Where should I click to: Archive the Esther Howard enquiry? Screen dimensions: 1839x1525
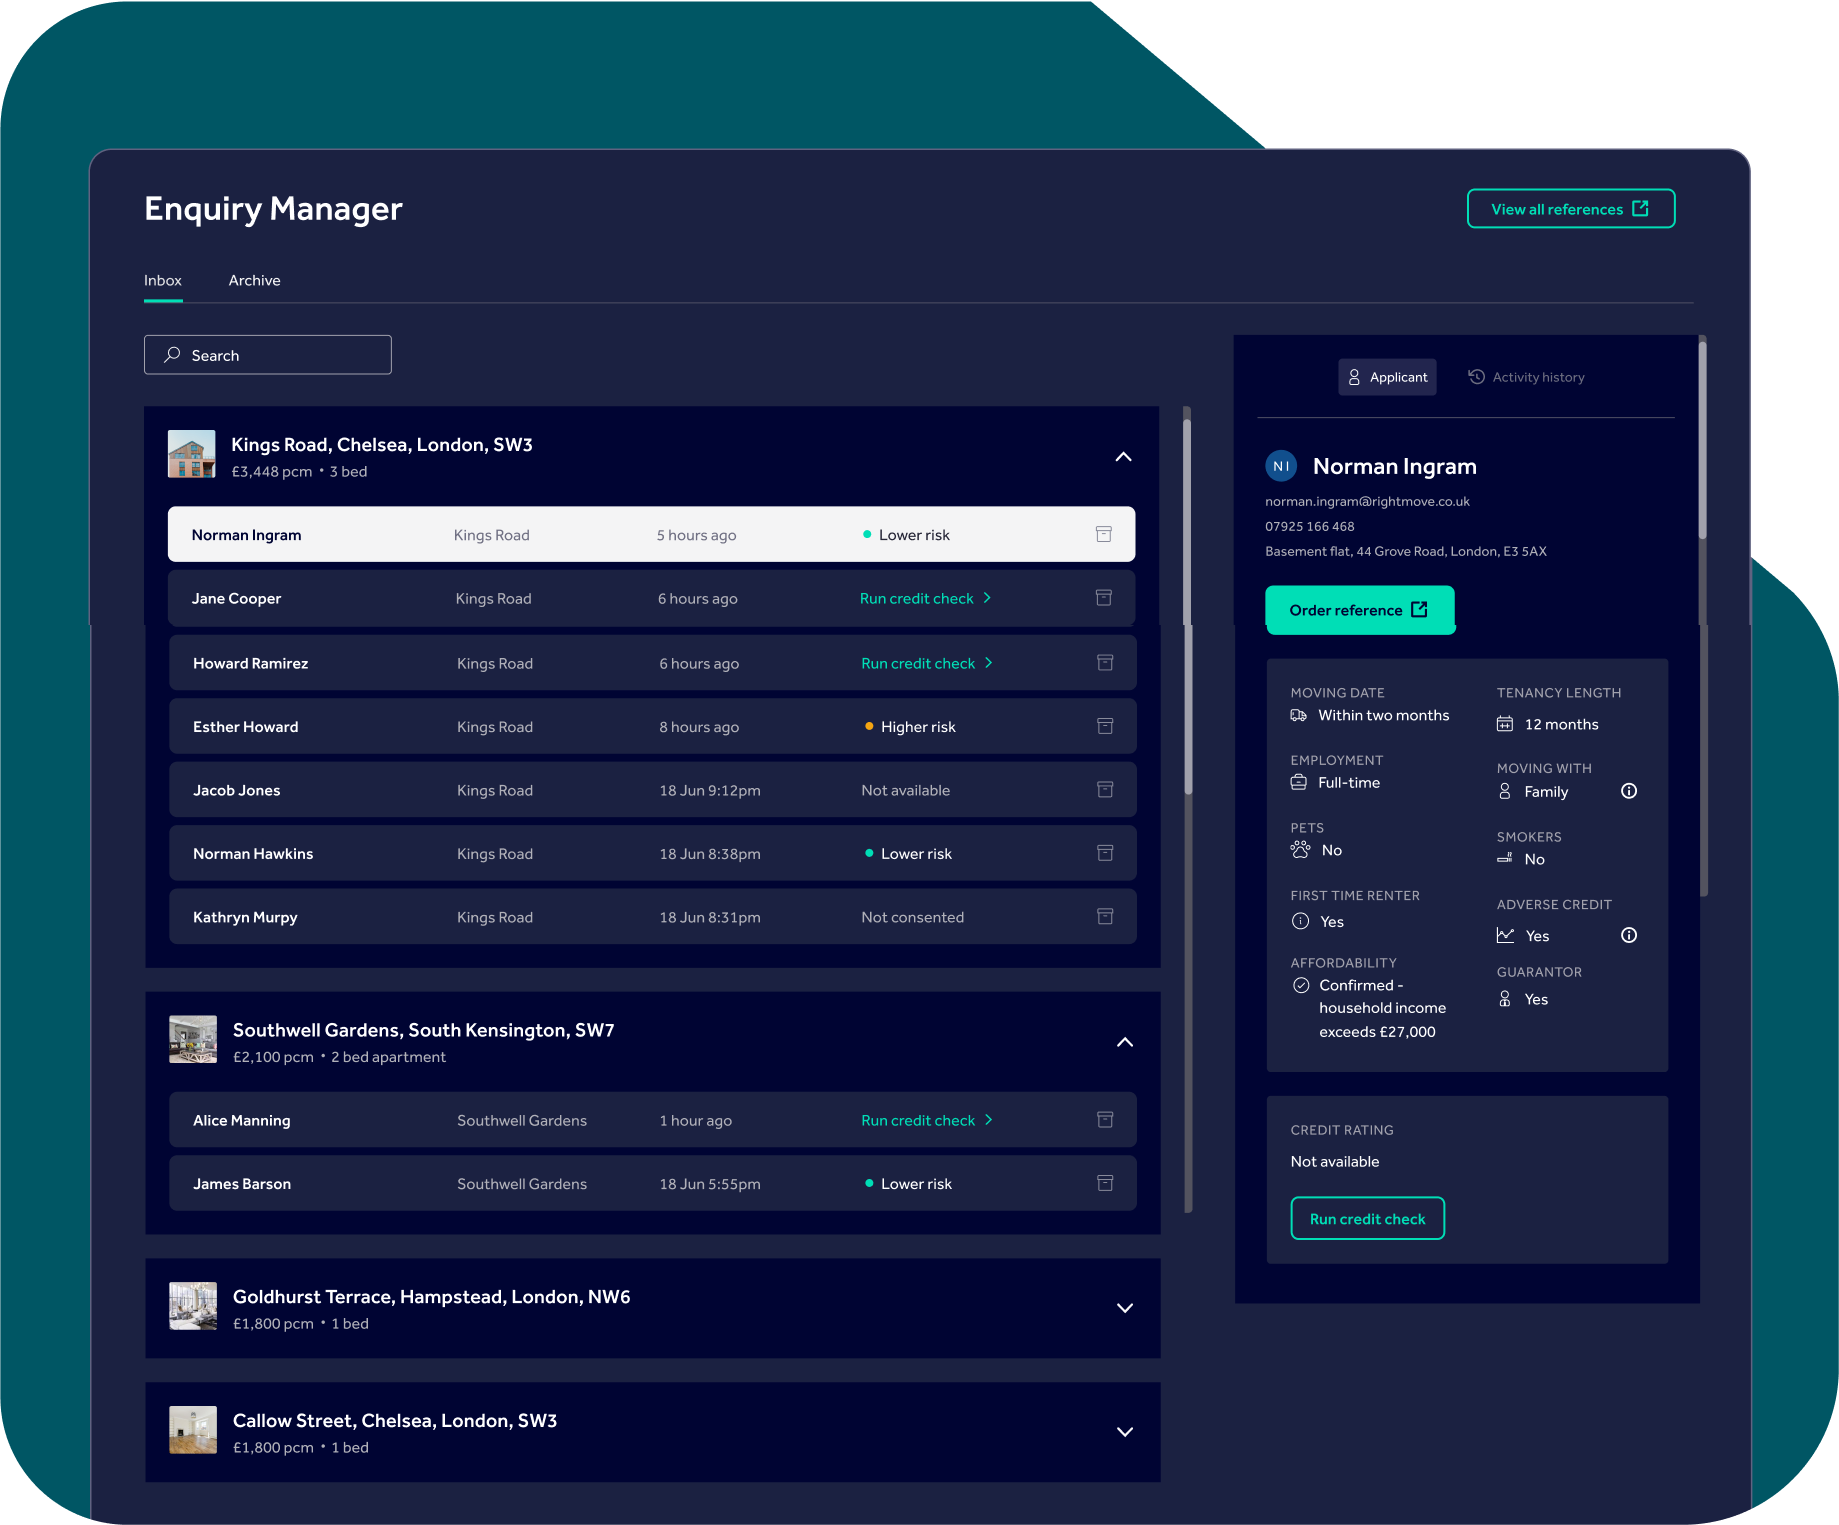(1104, 726)
